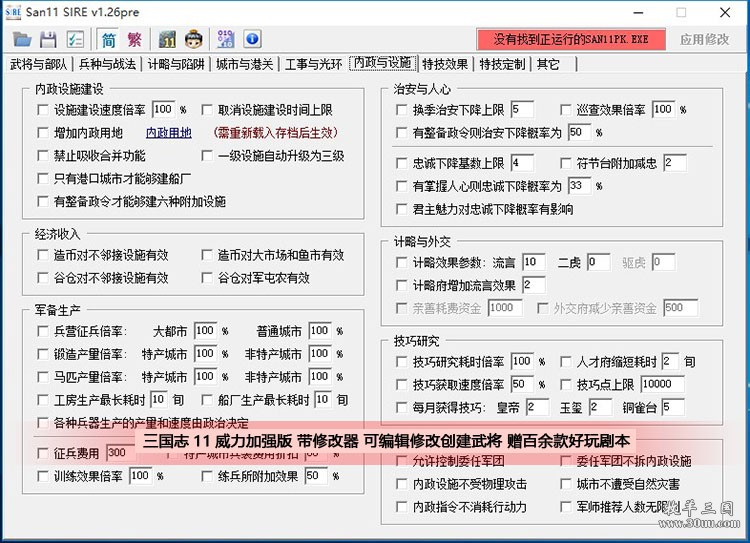
Task: Open the 工事与光环 tab
Action: pyautogui.click(x=313, y=64)
